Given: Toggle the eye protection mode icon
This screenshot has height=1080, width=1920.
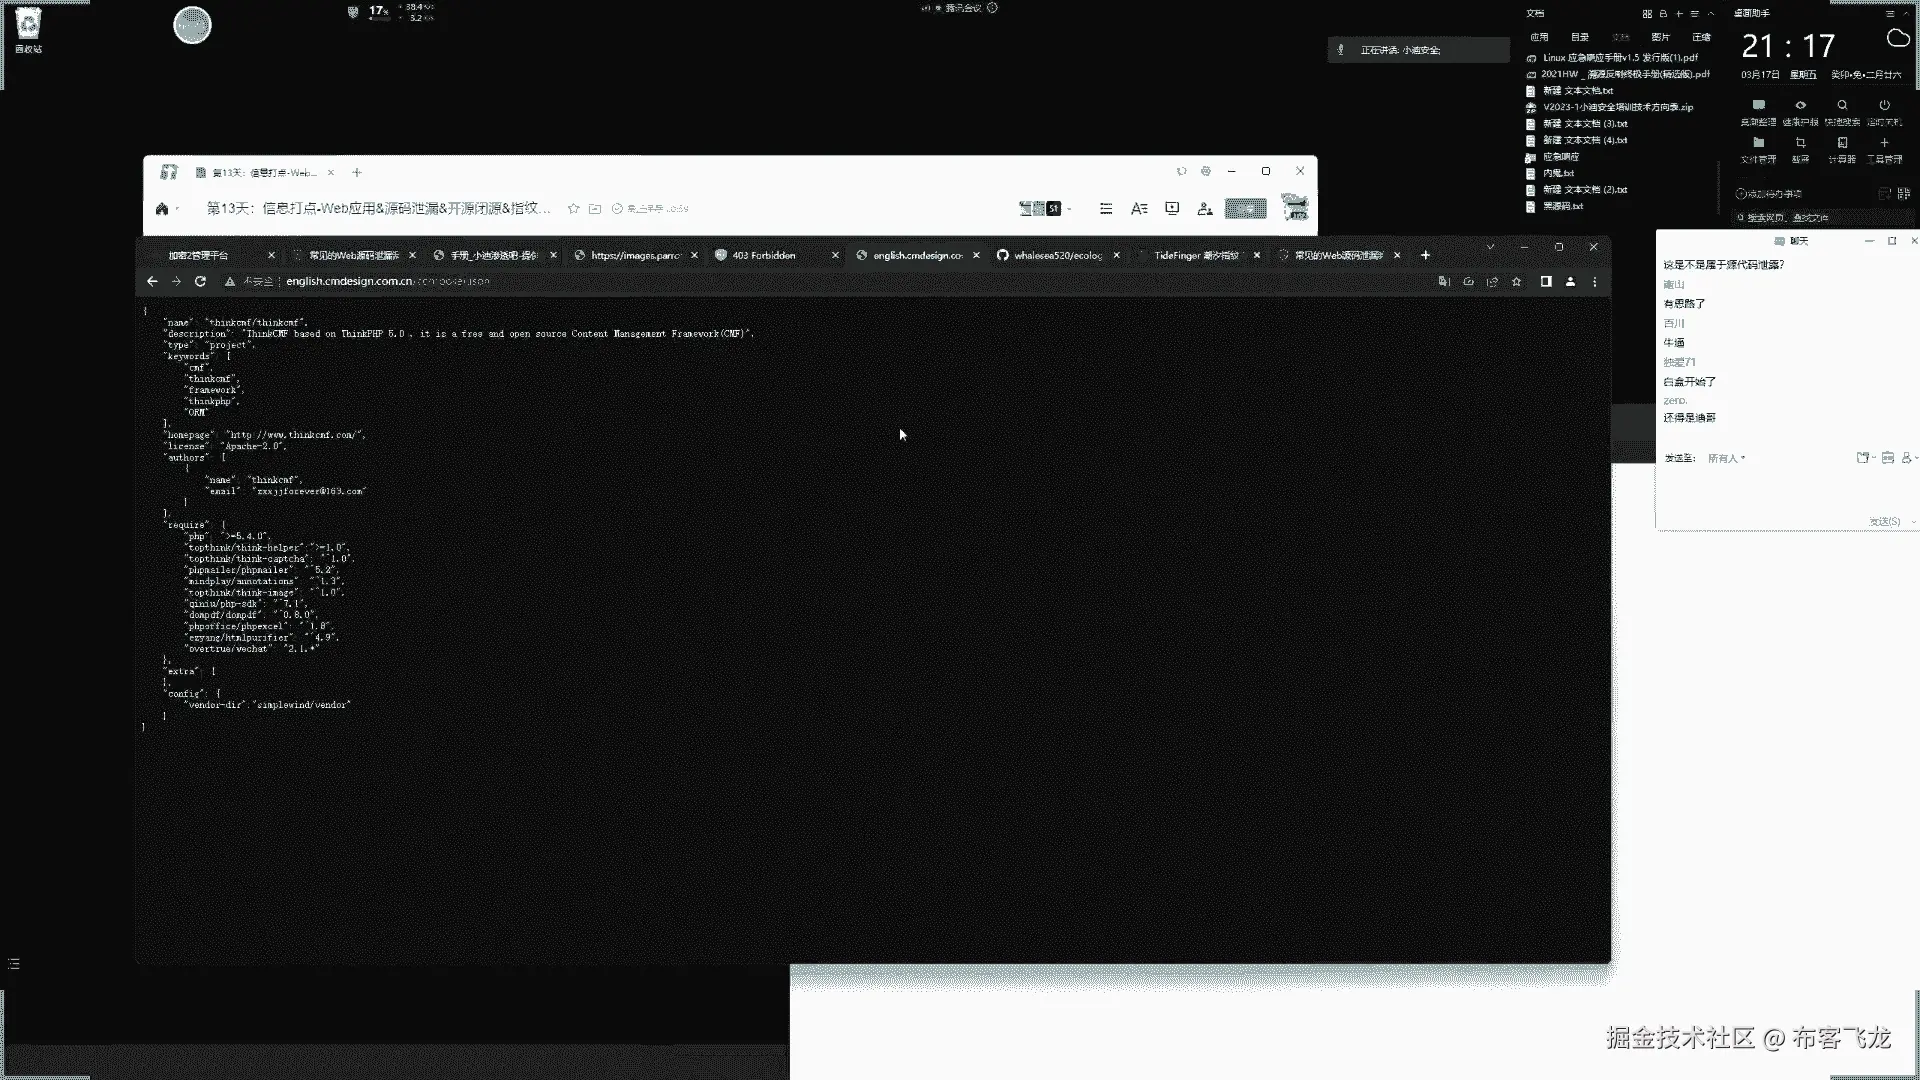Looking at the screenshot, I should (x=1800, y=105).
